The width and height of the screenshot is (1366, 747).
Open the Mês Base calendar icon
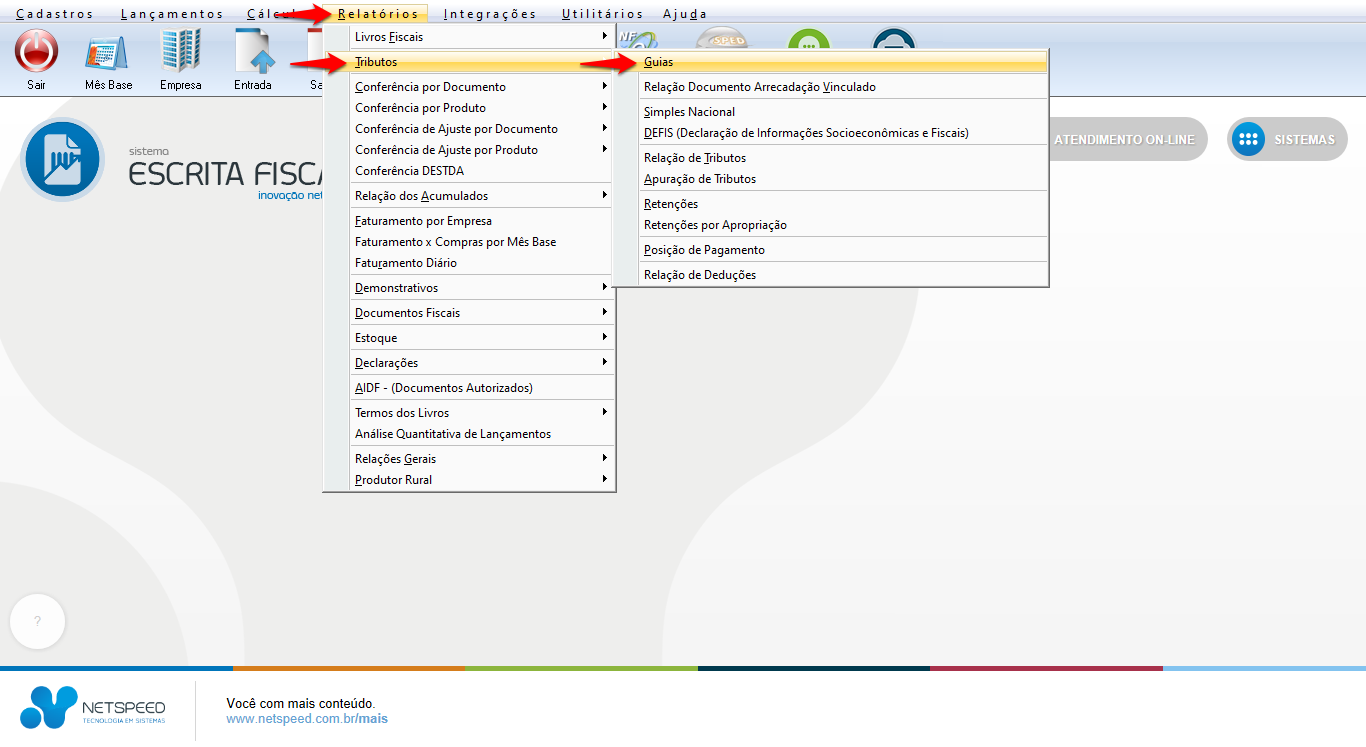(x=108, y=51)
